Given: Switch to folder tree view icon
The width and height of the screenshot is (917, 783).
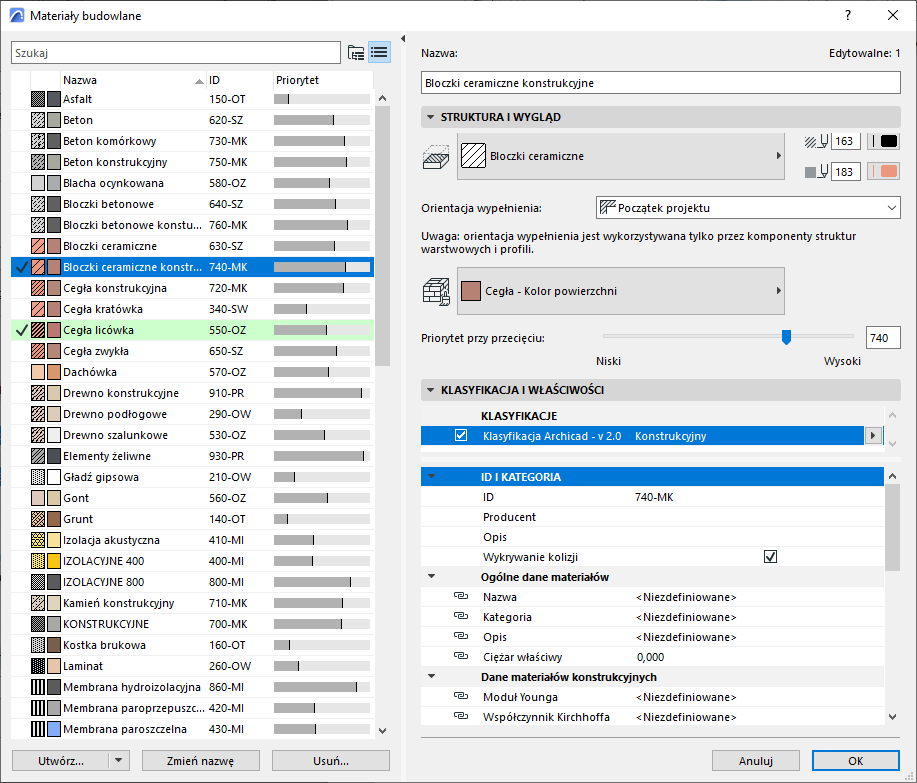Looking at the screenshot, I should point(356,53).
